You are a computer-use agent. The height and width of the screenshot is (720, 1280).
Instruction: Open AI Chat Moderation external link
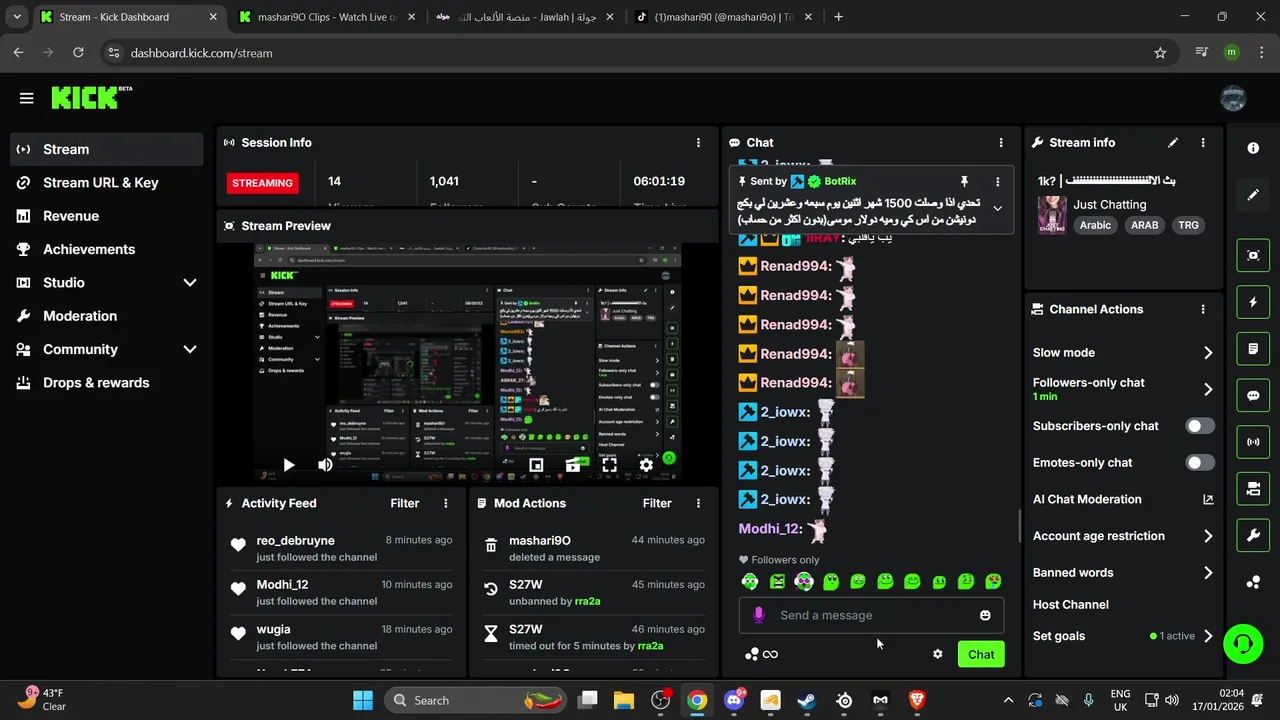(x=1208, y=499)
